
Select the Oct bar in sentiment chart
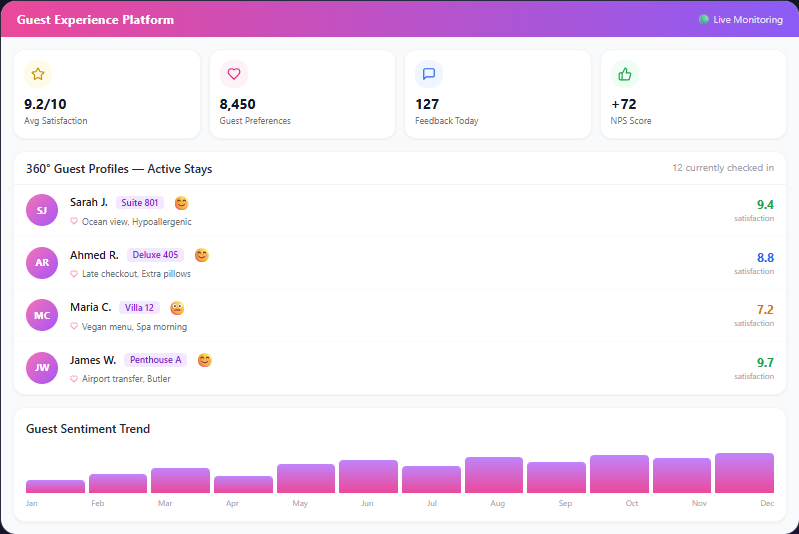click(619, 474)
